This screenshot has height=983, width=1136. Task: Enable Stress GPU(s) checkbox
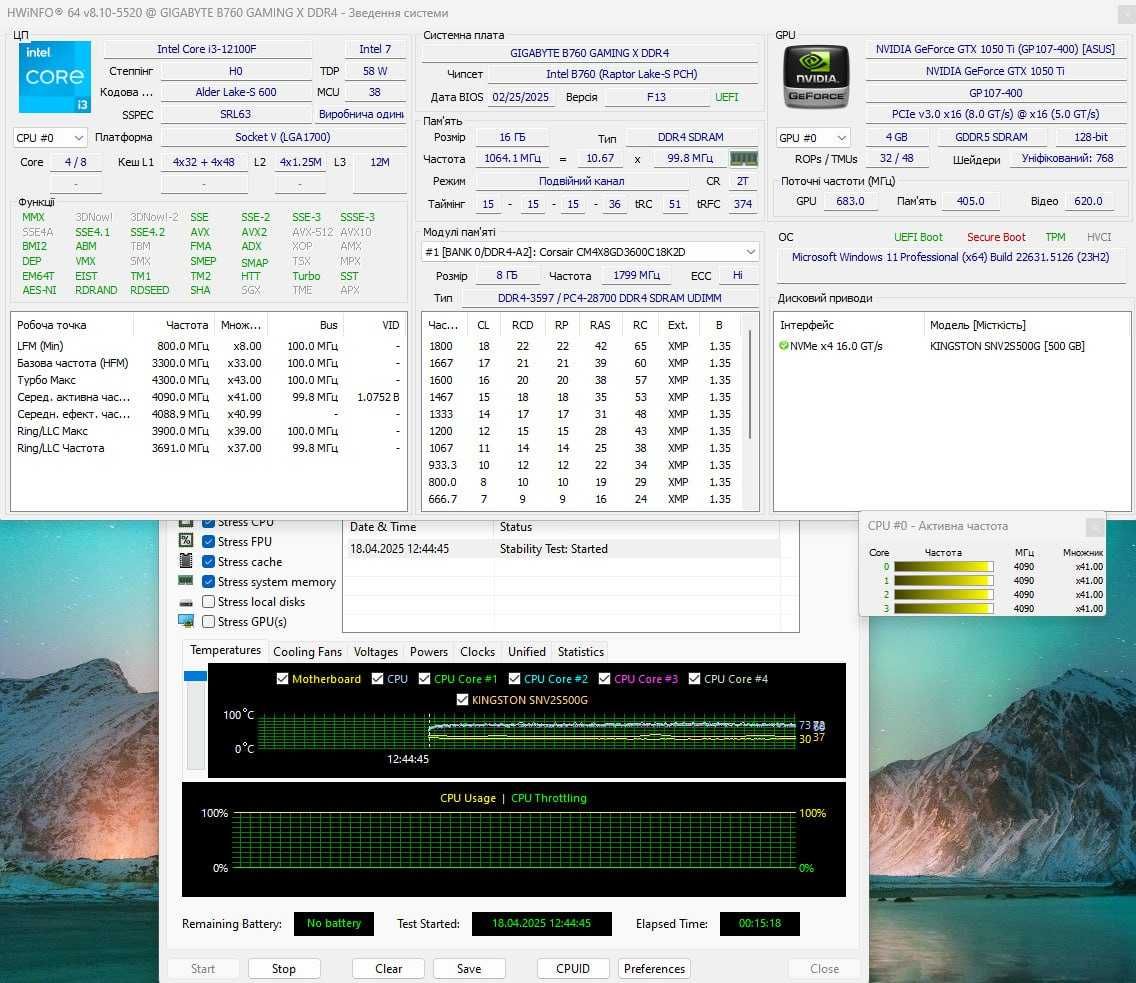[208, 622]
